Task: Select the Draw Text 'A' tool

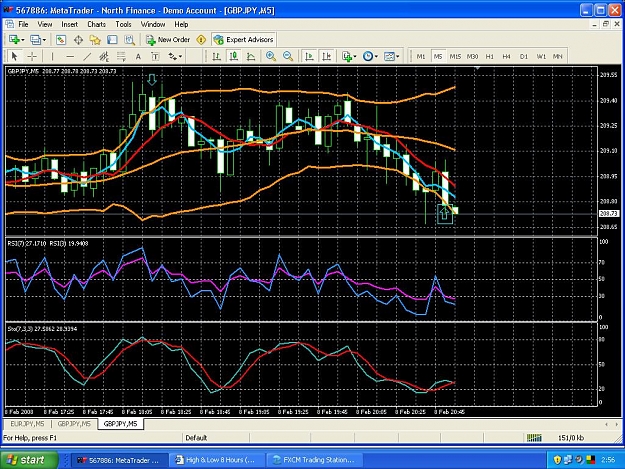Action: 138,57
